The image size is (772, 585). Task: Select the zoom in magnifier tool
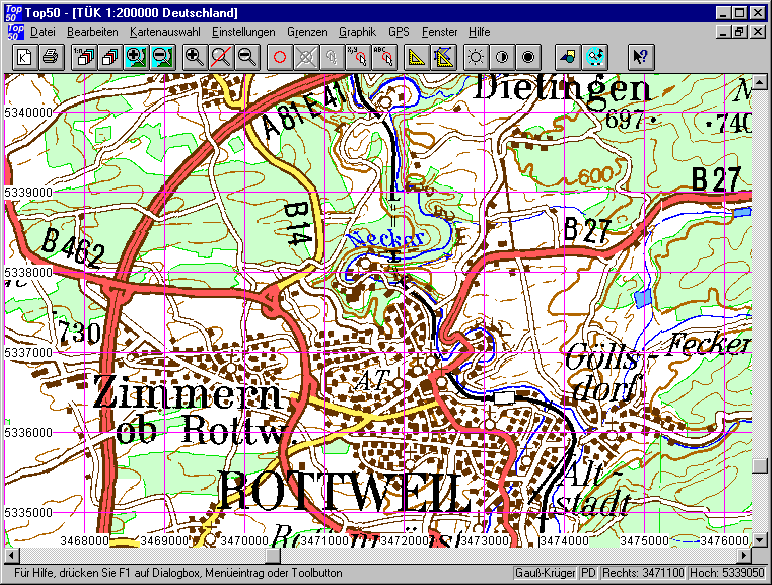pos(194,57)
